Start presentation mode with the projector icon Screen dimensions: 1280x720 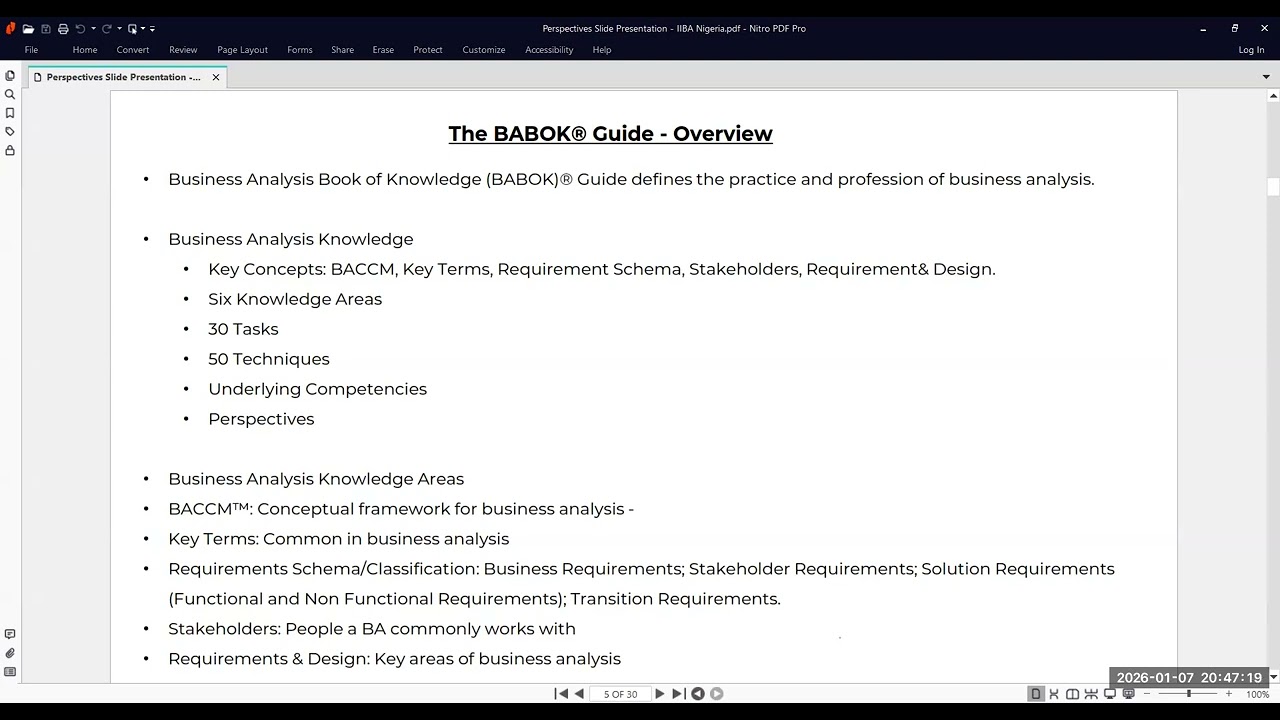click(1129, 694)
